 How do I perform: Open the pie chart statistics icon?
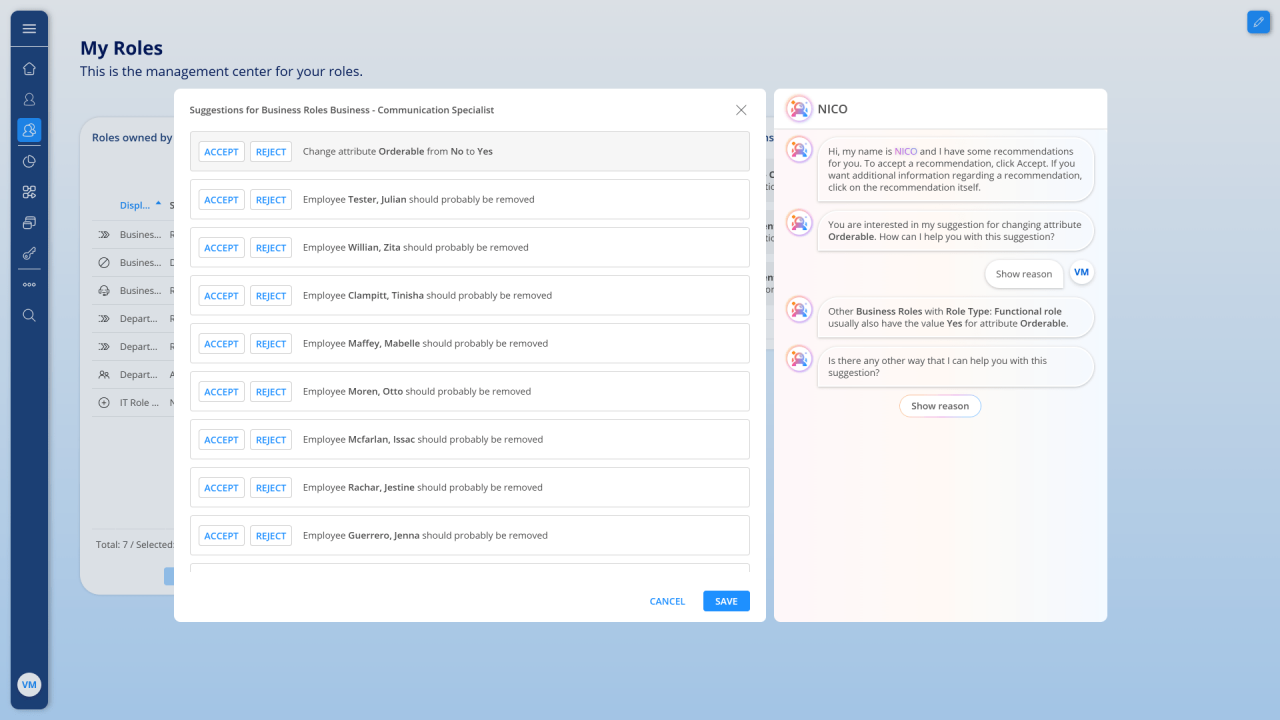click(29, 161)
